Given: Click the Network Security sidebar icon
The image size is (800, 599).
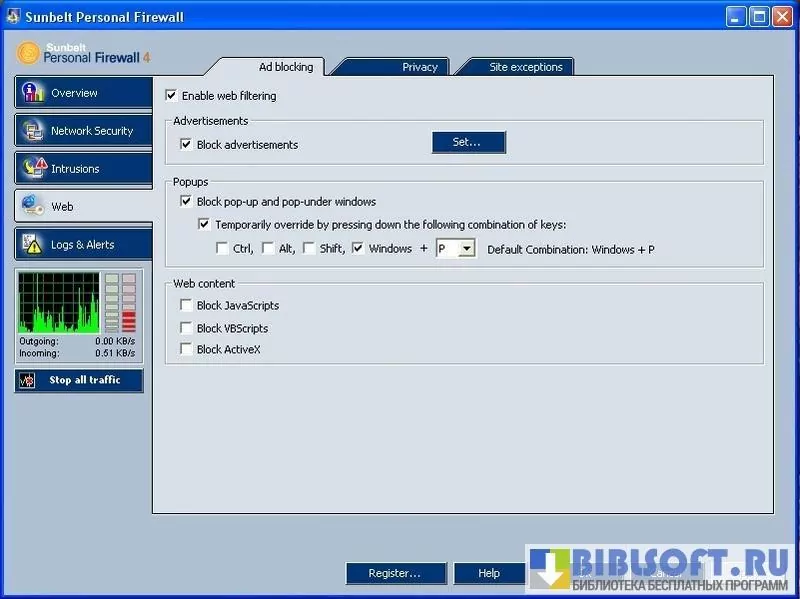Looking at the screenshot, I should click(x=34, y=131).
